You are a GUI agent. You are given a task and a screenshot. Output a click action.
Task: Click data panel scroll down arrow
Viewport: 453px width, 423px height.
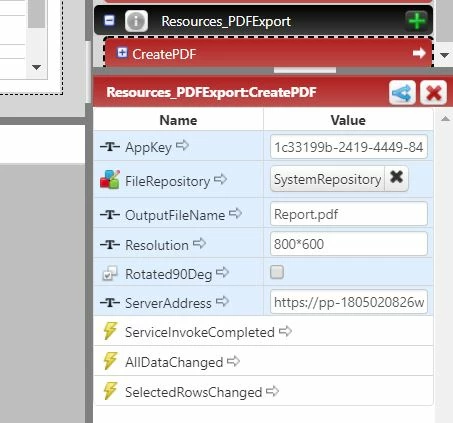pyautogui.click(x=445, y=55)
